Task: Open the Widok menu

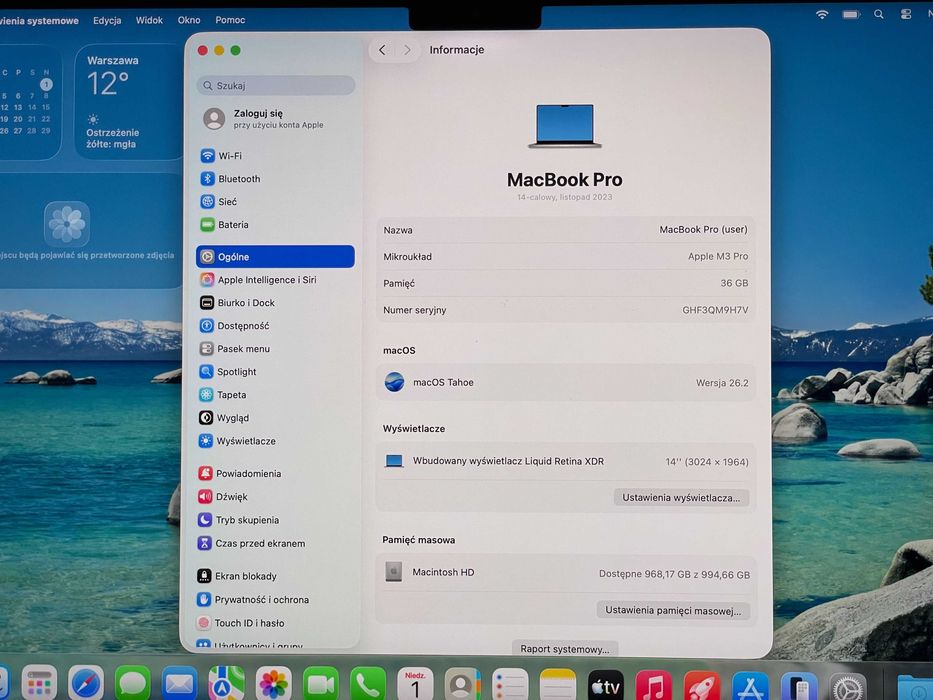Action: [149, 20]
